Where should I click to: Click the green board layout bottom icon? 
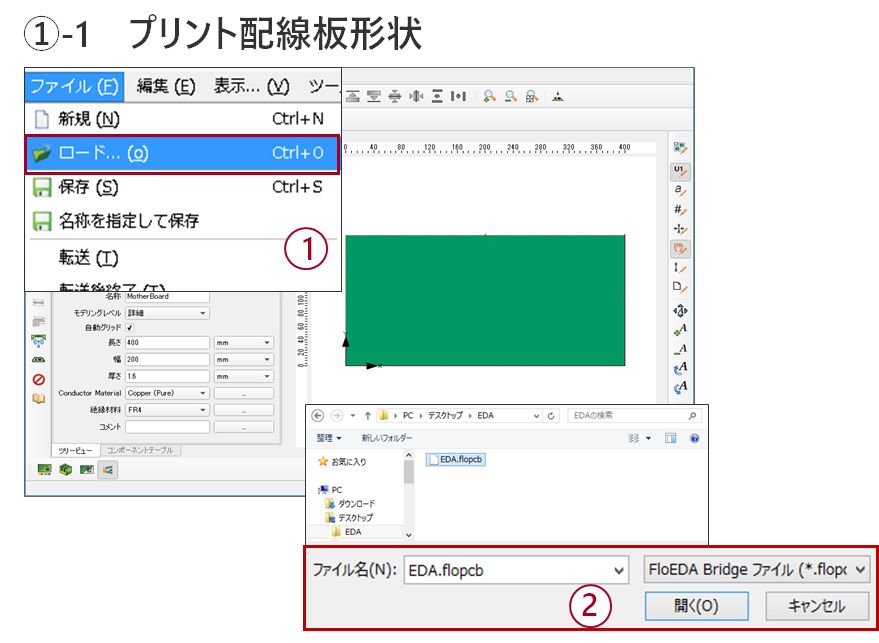point(44,469)
